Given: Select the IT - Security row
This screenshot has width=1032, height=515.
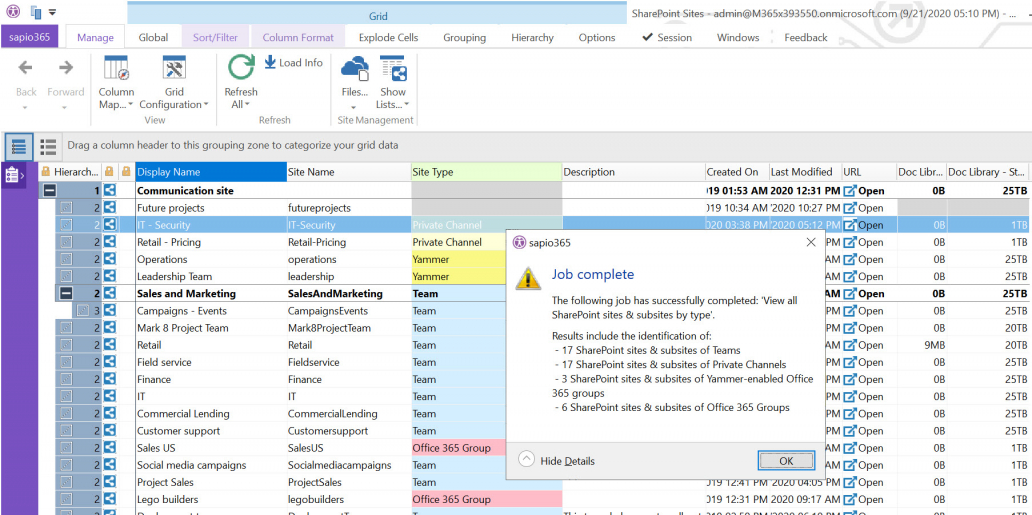Looking at the screenshot, I should click(x=534, y=225).
